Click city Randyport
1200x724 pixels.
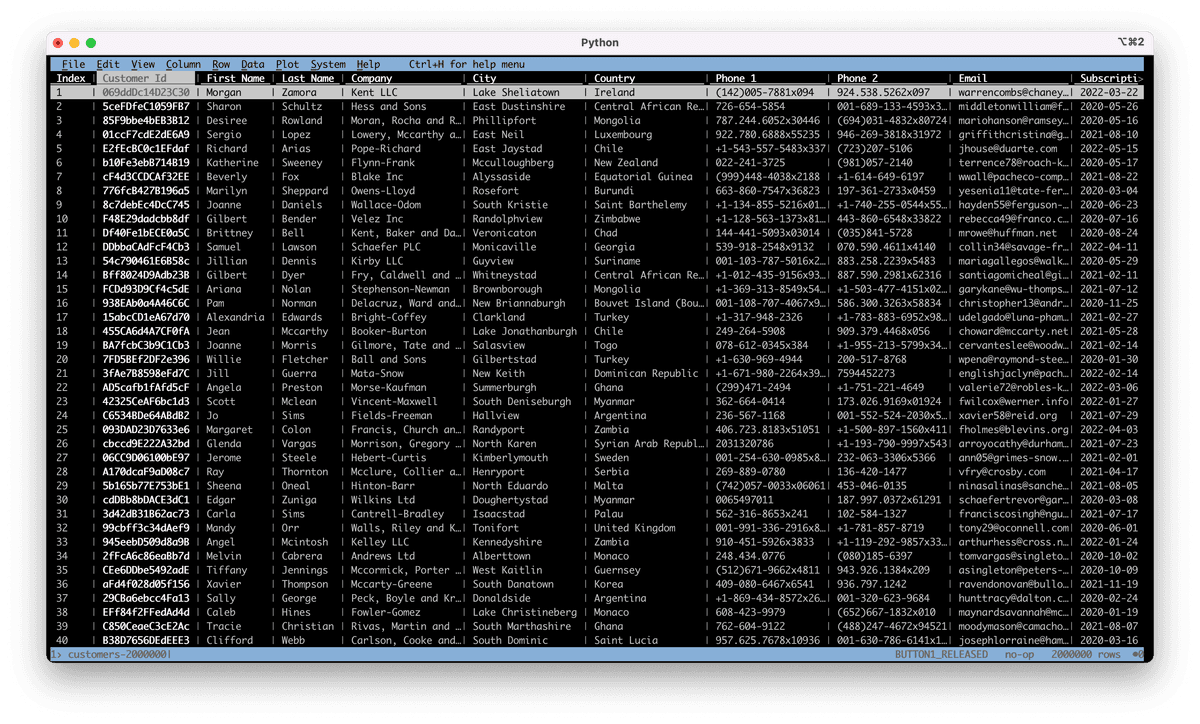click(x=498, y=430)
